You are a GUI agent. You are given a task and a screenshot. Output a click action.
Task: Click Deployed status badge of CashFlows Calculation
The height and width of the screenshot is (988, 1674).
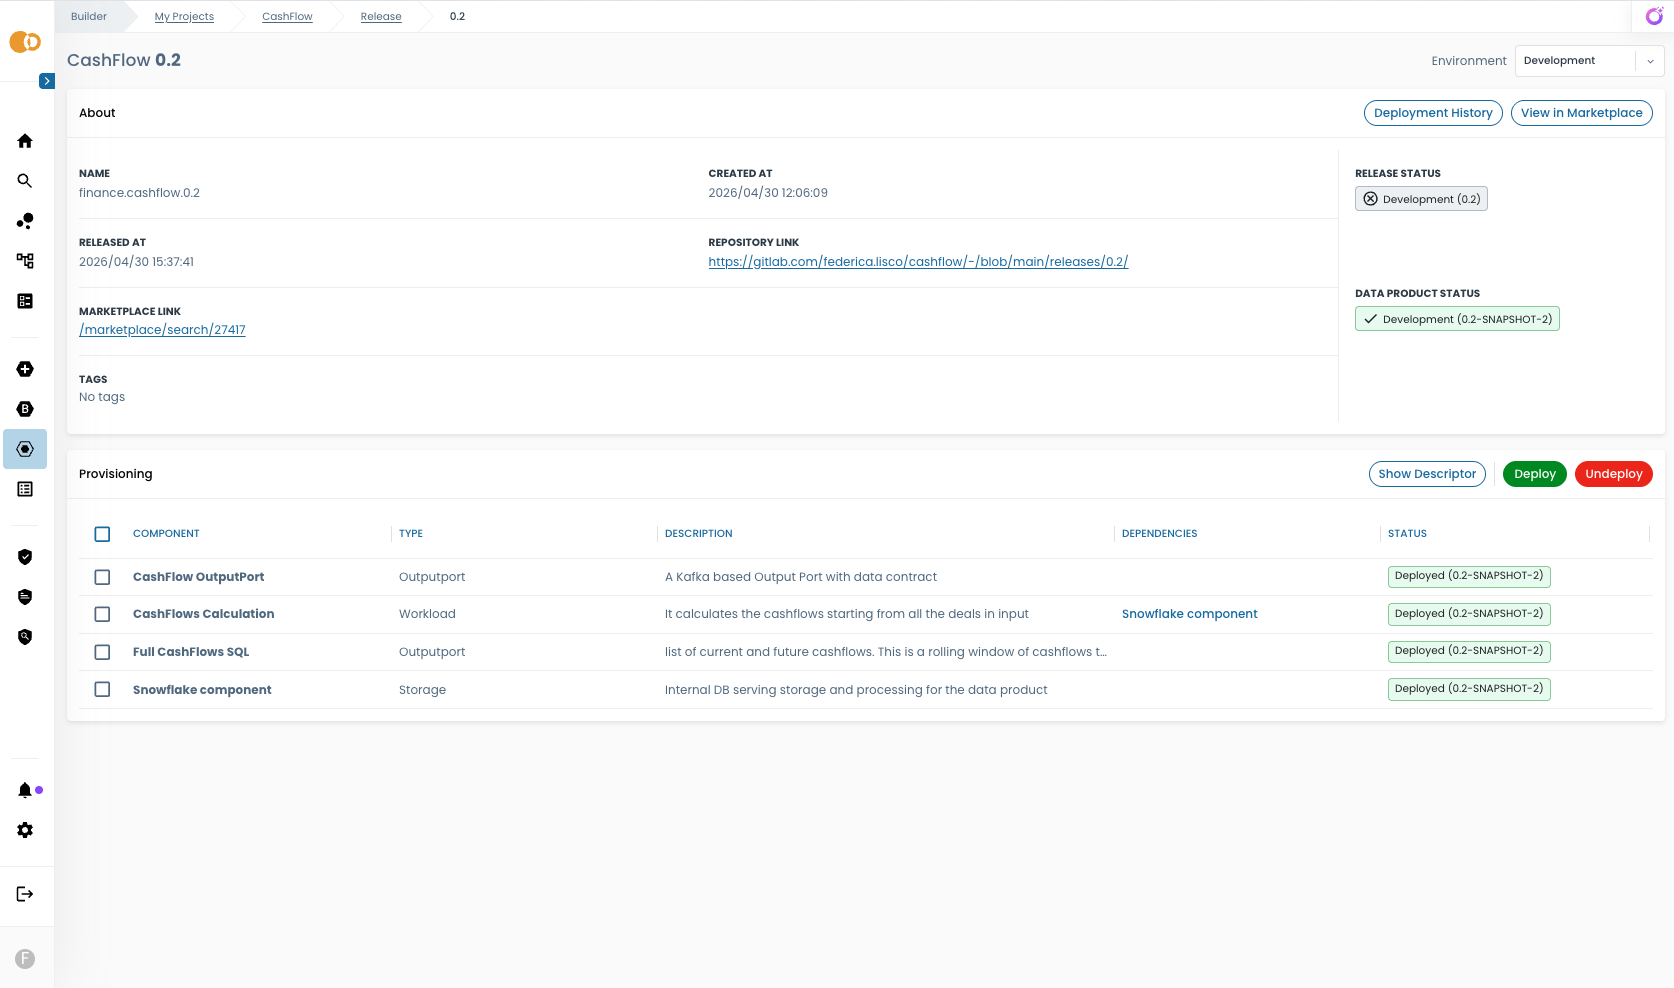(1469, 614)
